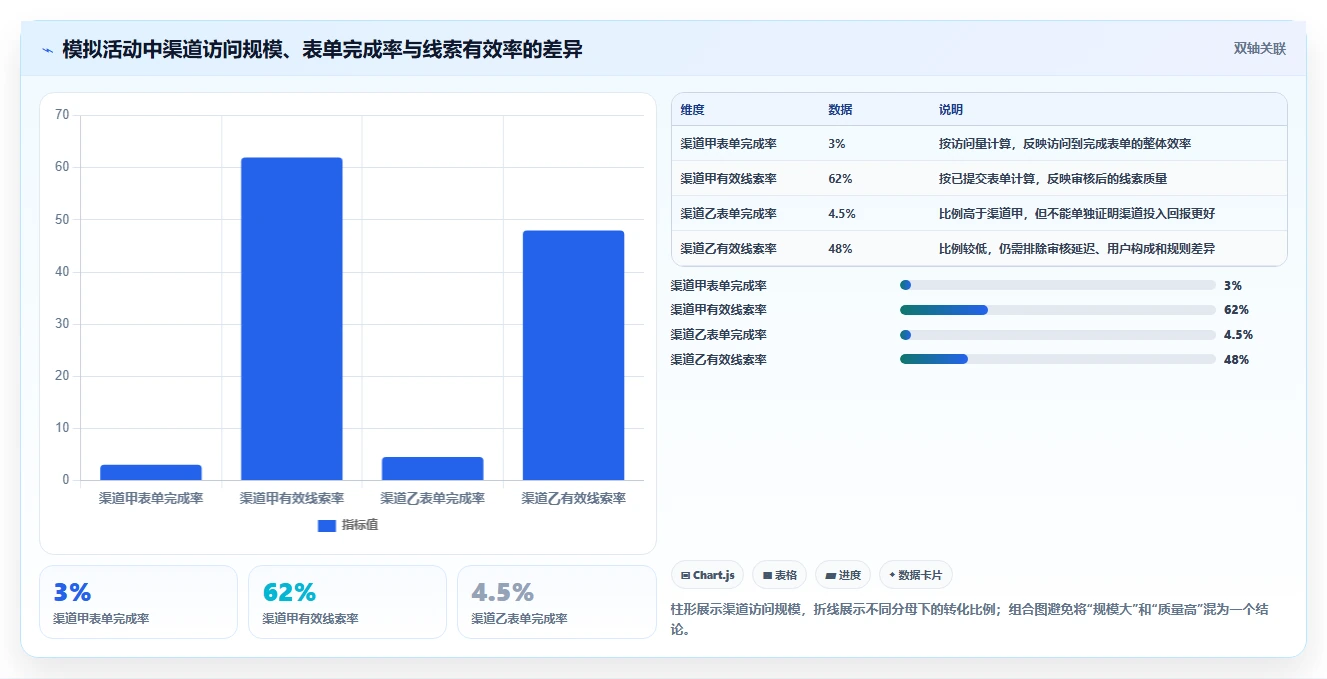
Task: Click the 3% value in the table
Action: coord(837,144)
